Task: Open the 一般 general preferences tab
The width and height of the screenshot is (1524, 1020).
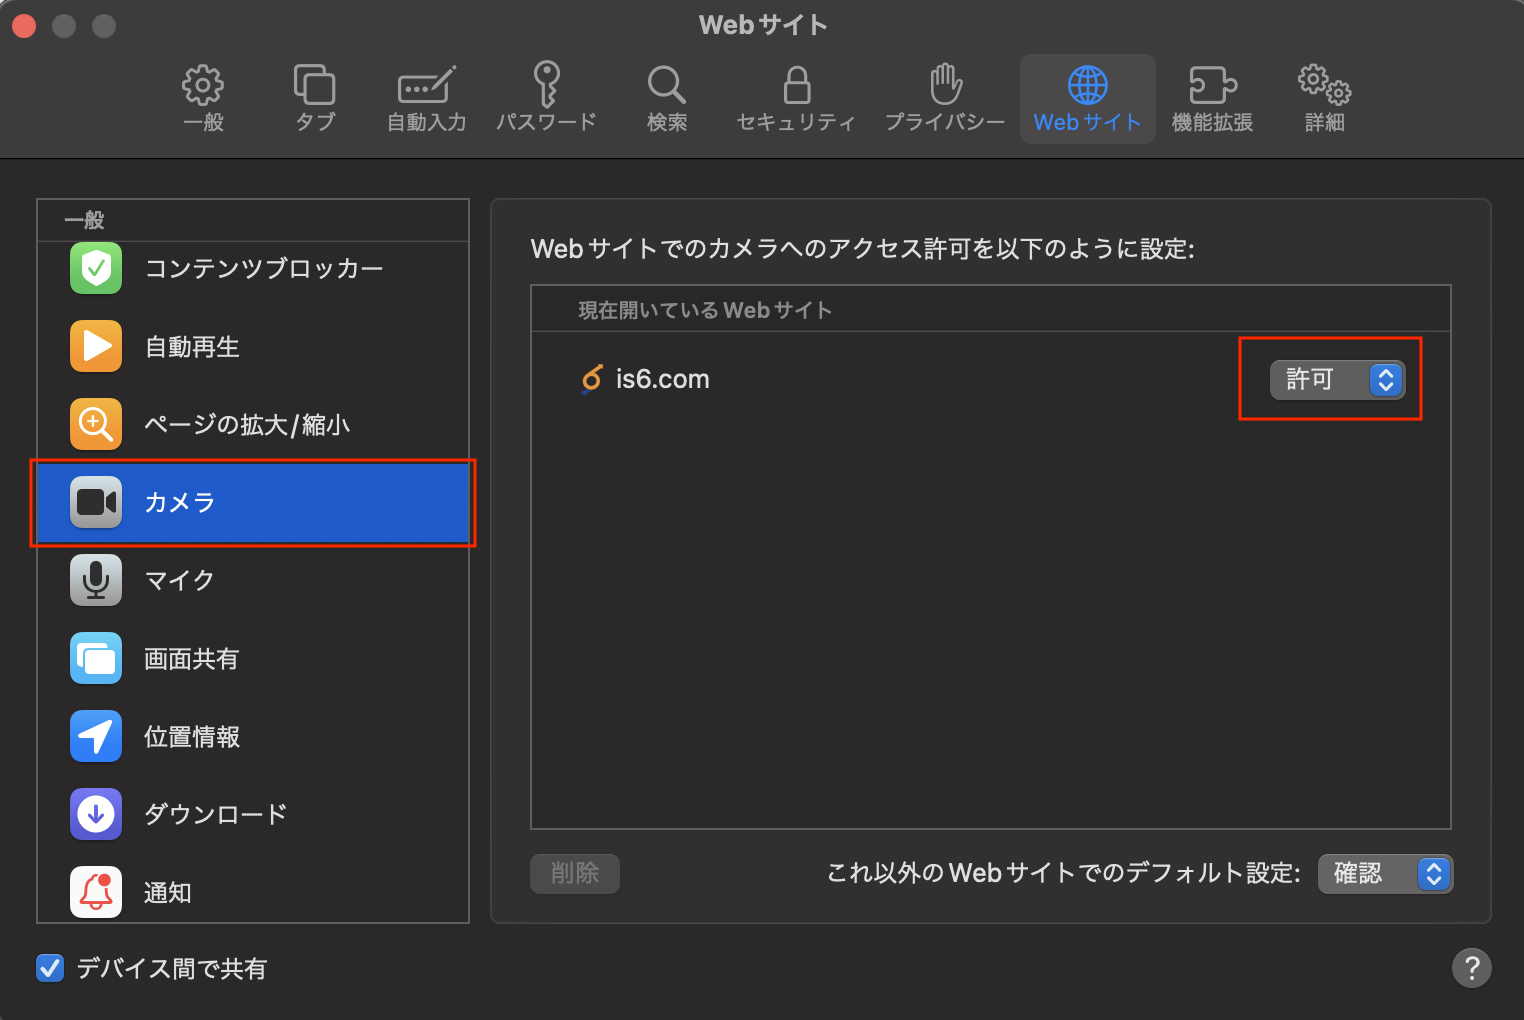Action: (x=203, y=99)
